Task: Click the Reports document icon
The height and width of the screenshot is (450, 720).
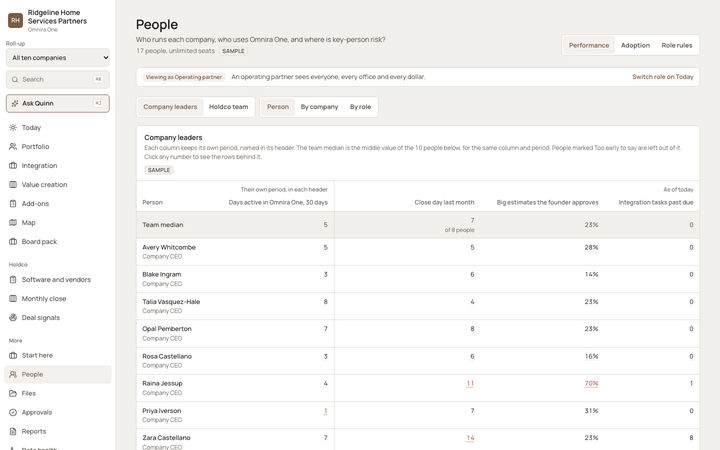Action: (x=13, y=432)
